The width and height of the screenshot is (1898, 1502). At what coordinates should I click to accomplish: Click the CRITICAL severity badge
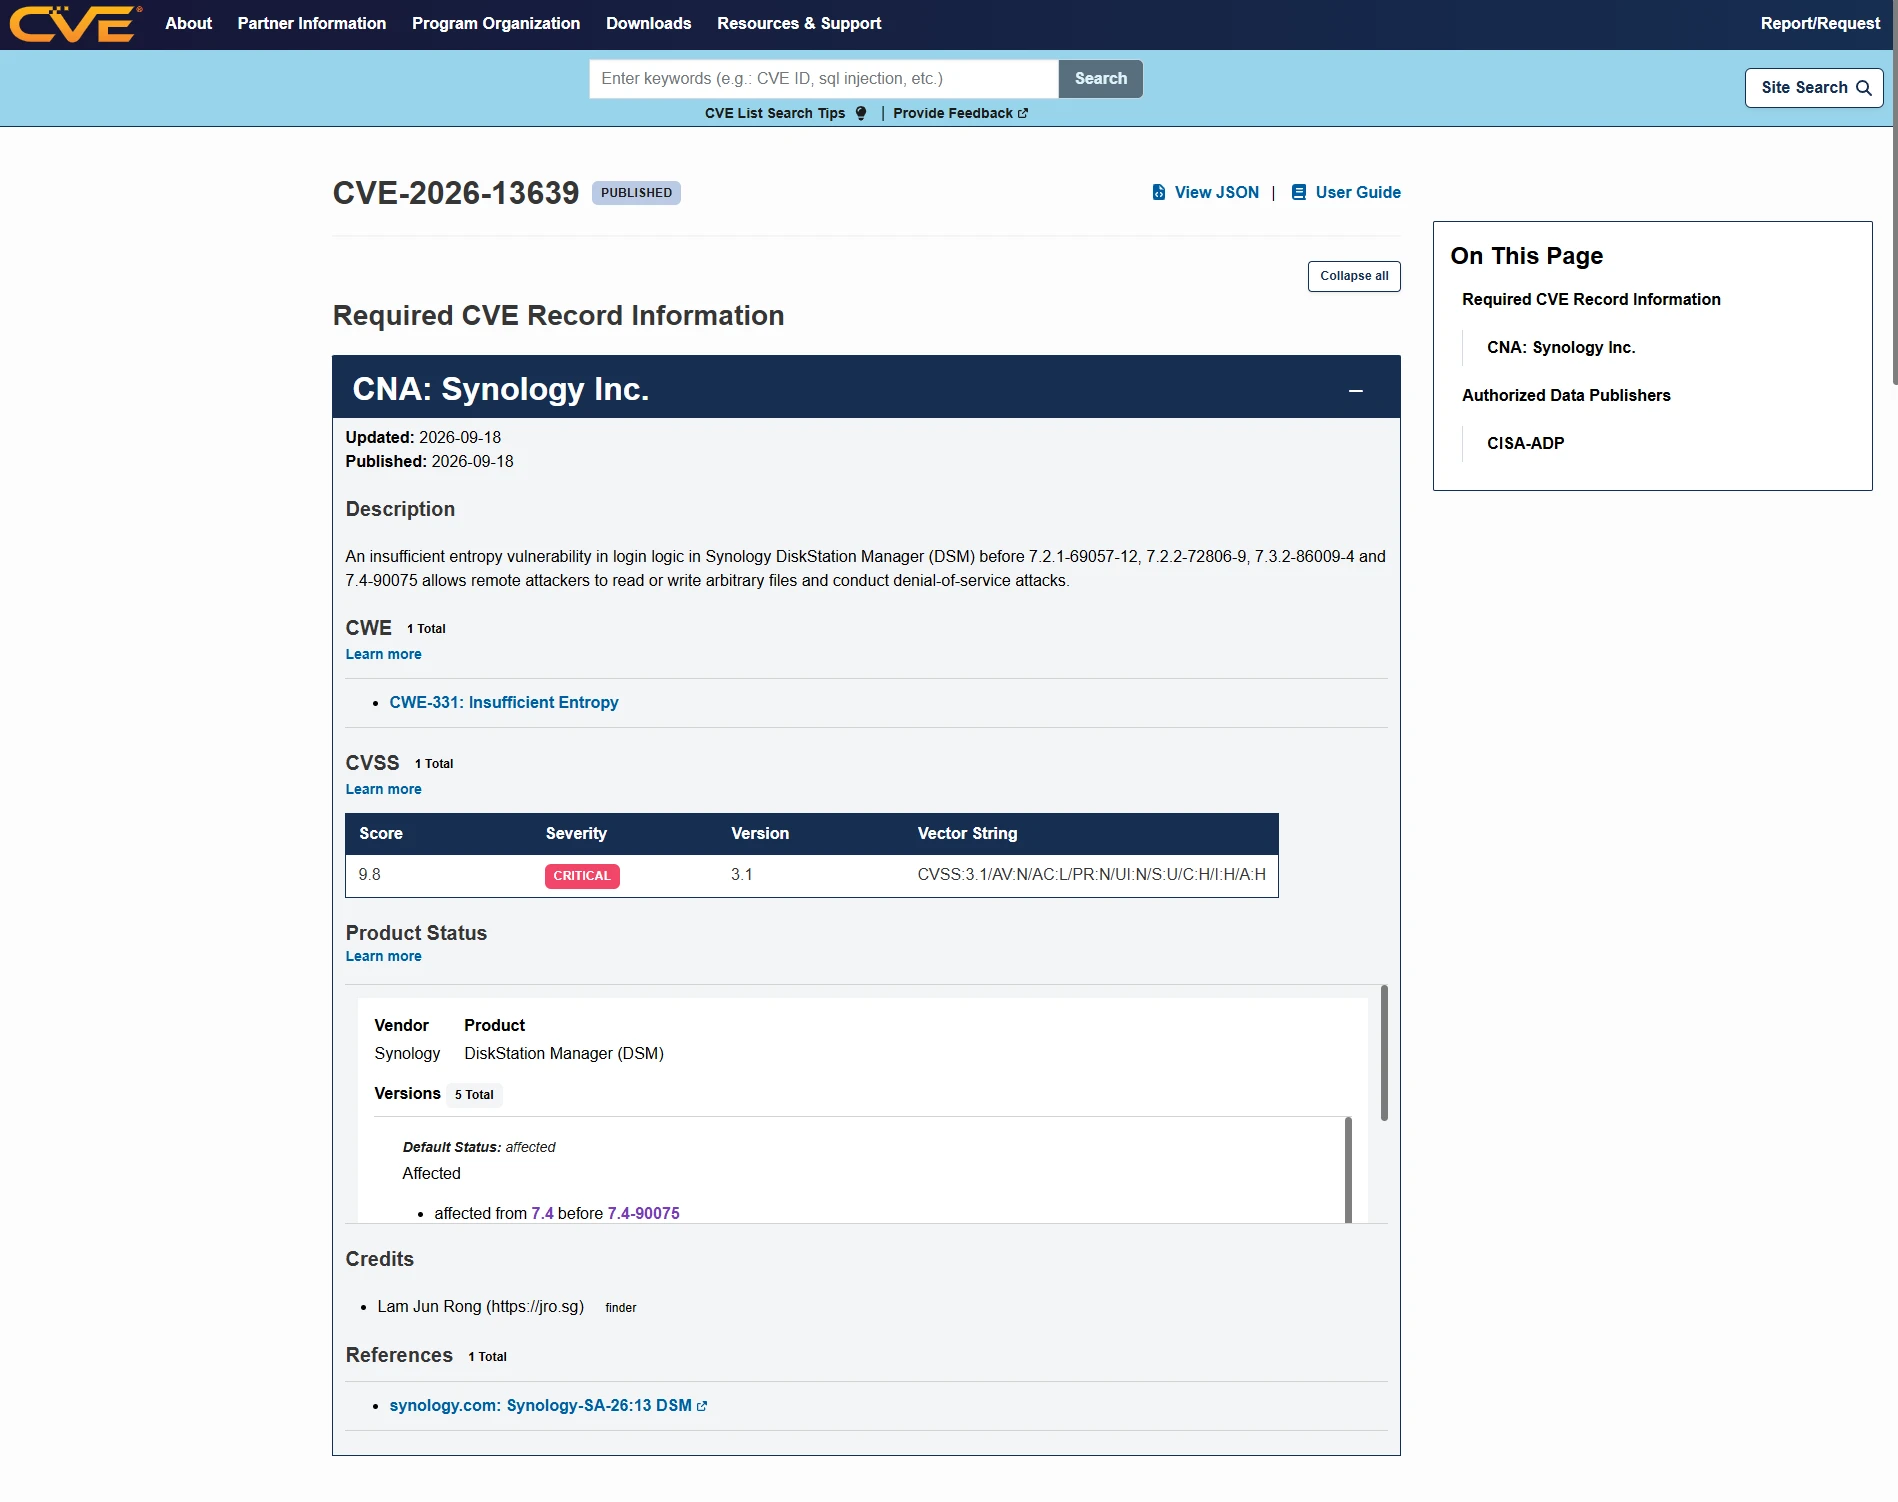582,876
